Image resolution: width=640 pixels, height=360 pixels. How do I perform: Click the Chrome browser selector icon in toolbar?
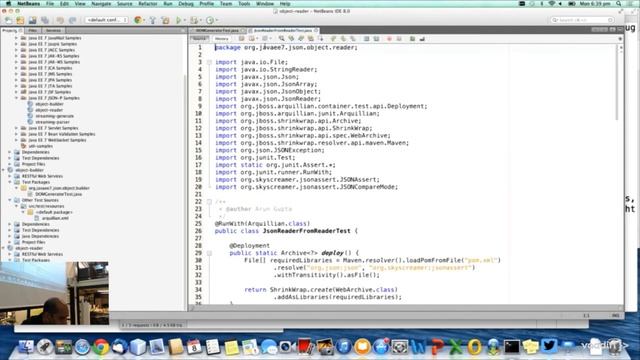coord(138,20)
